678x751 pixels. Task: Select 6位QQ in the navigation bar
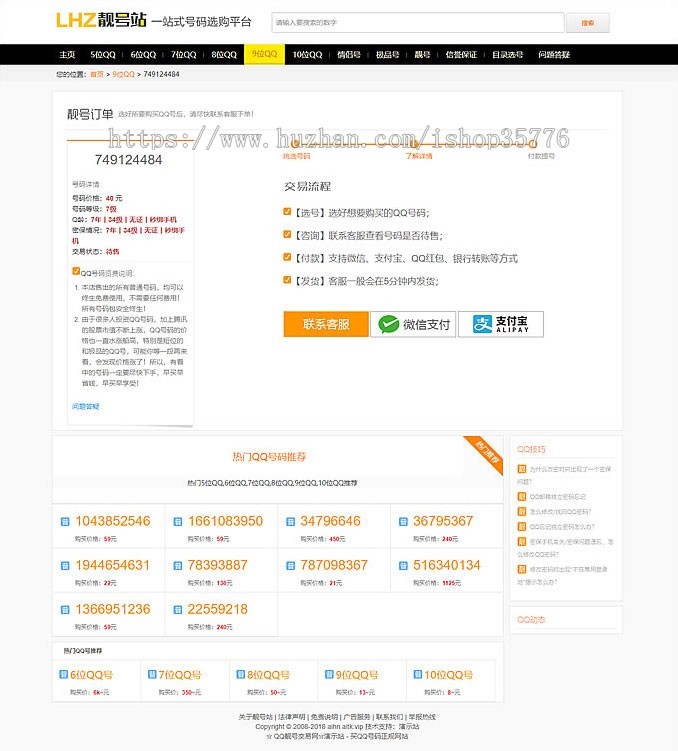click(143, 55)
